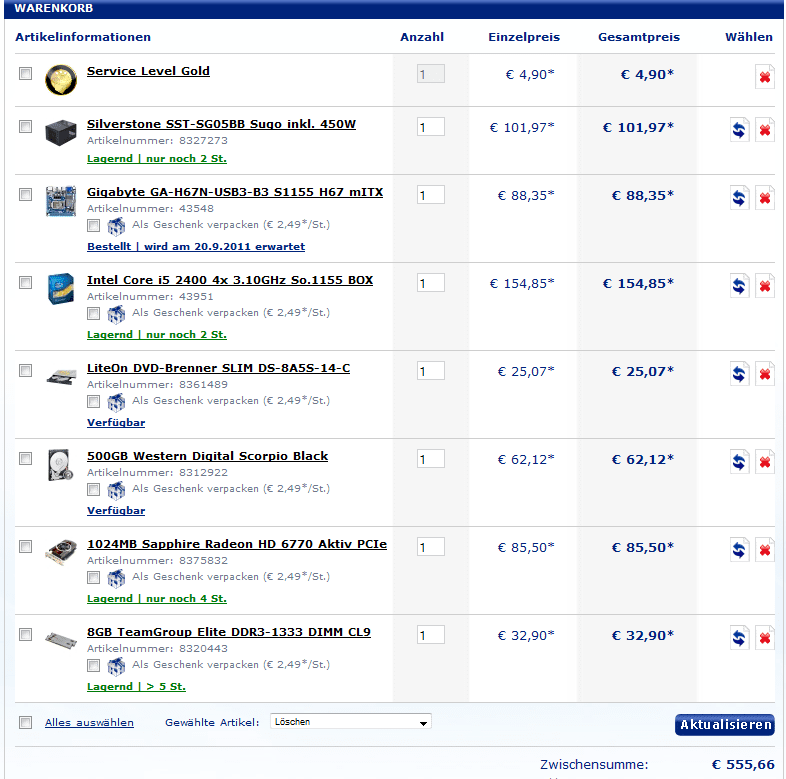Viewport: 786px width, 779px height.
Task: Click the Aktualisieren button
Action: (x=724, y=724)
